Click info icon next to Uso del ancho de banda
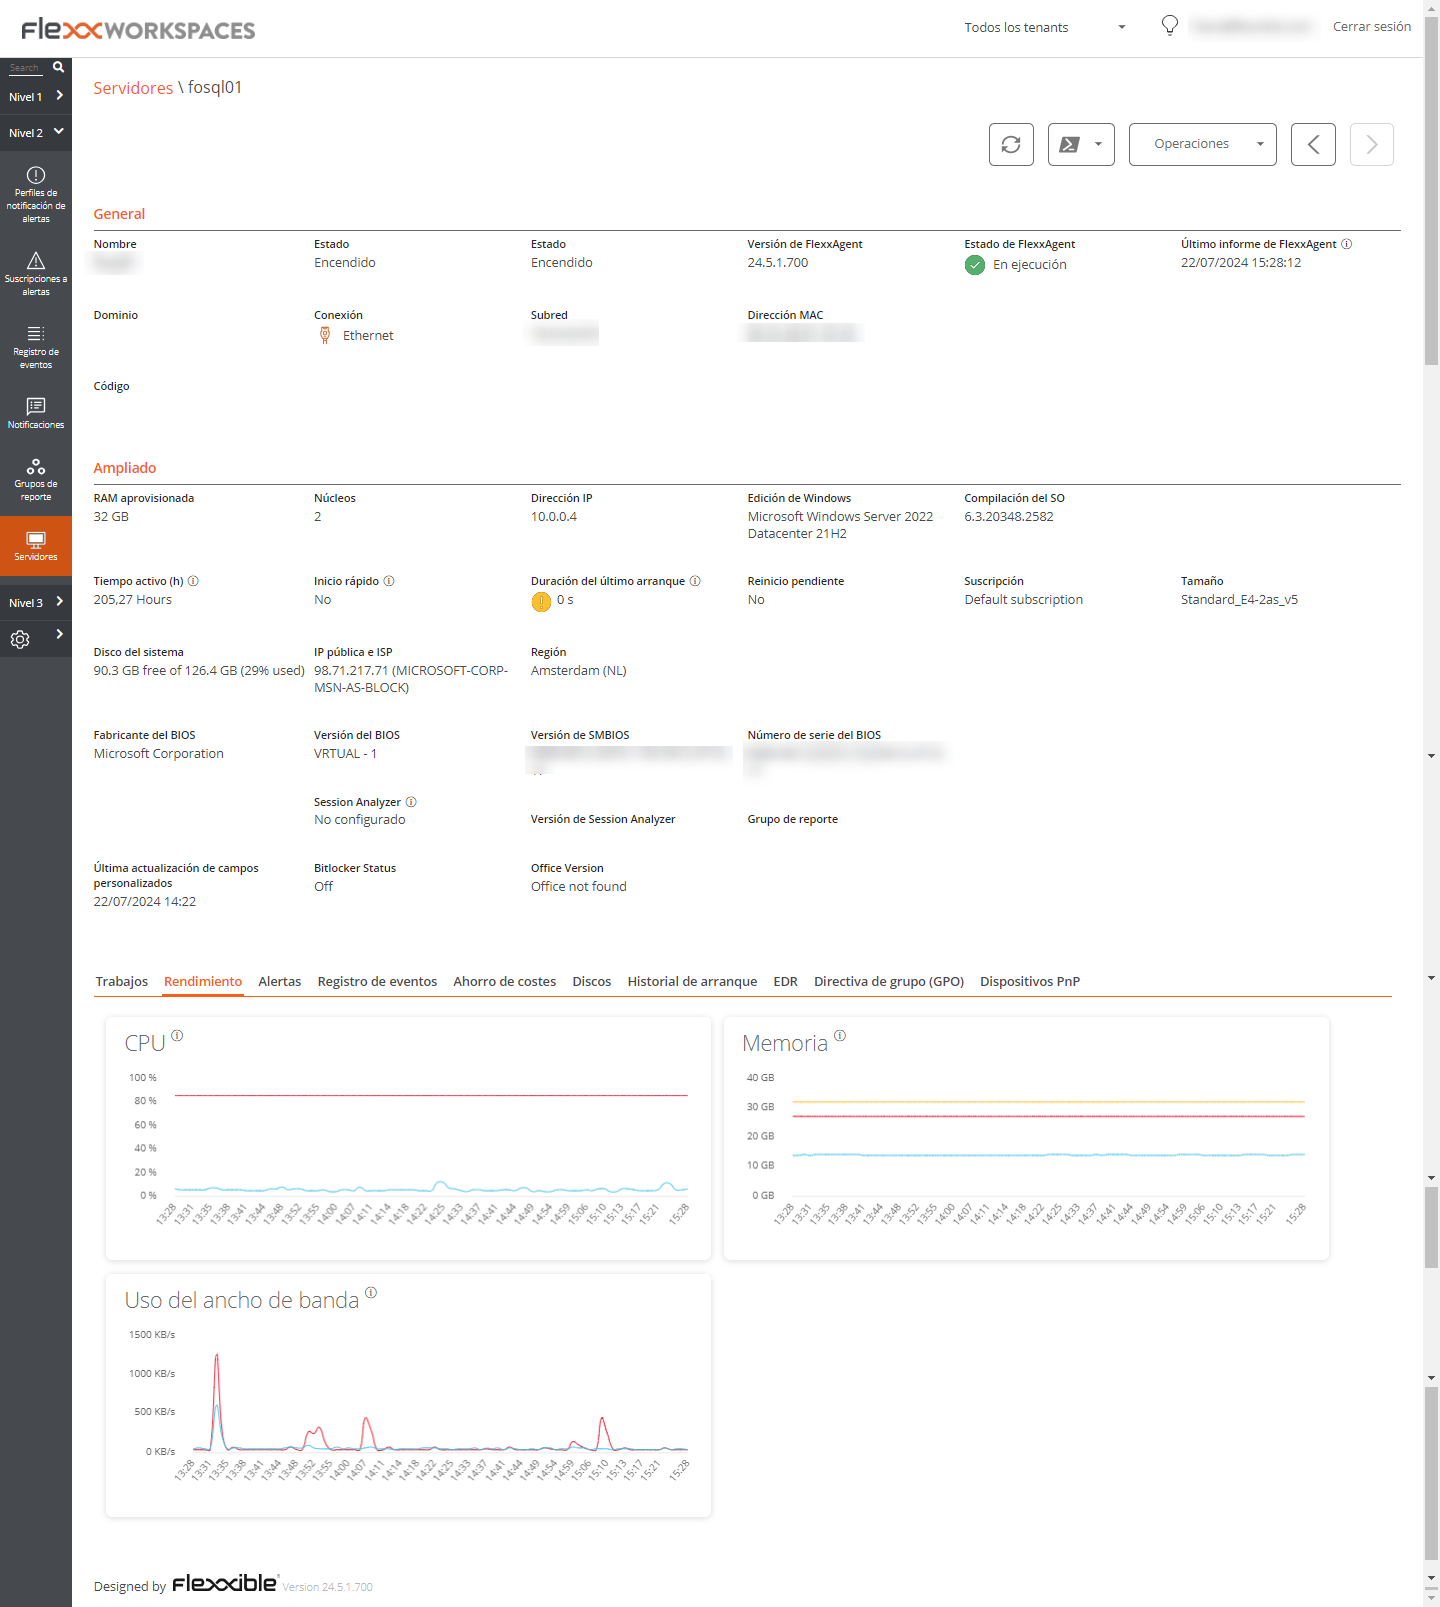Viewport: 1440px width, 1607px height. point(371,1293)
